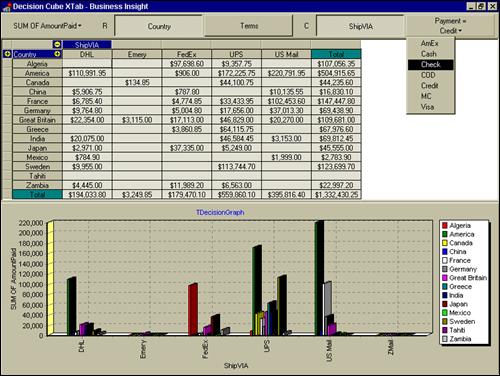Toggle the C column-totals button
This screenshot has height=376, width=500.
pos(306,26)
